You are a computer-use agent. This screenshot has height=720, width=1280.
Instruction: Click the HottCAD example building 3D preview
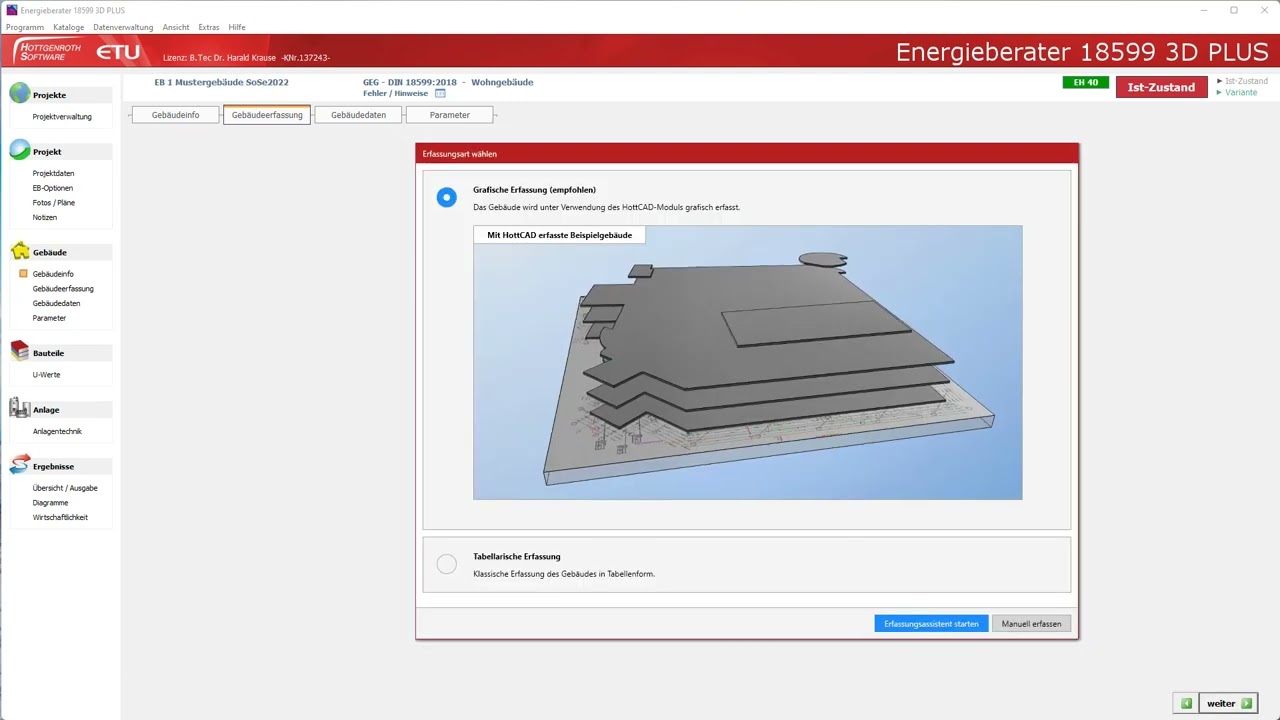pyautogui.click(x=748, y=362)
